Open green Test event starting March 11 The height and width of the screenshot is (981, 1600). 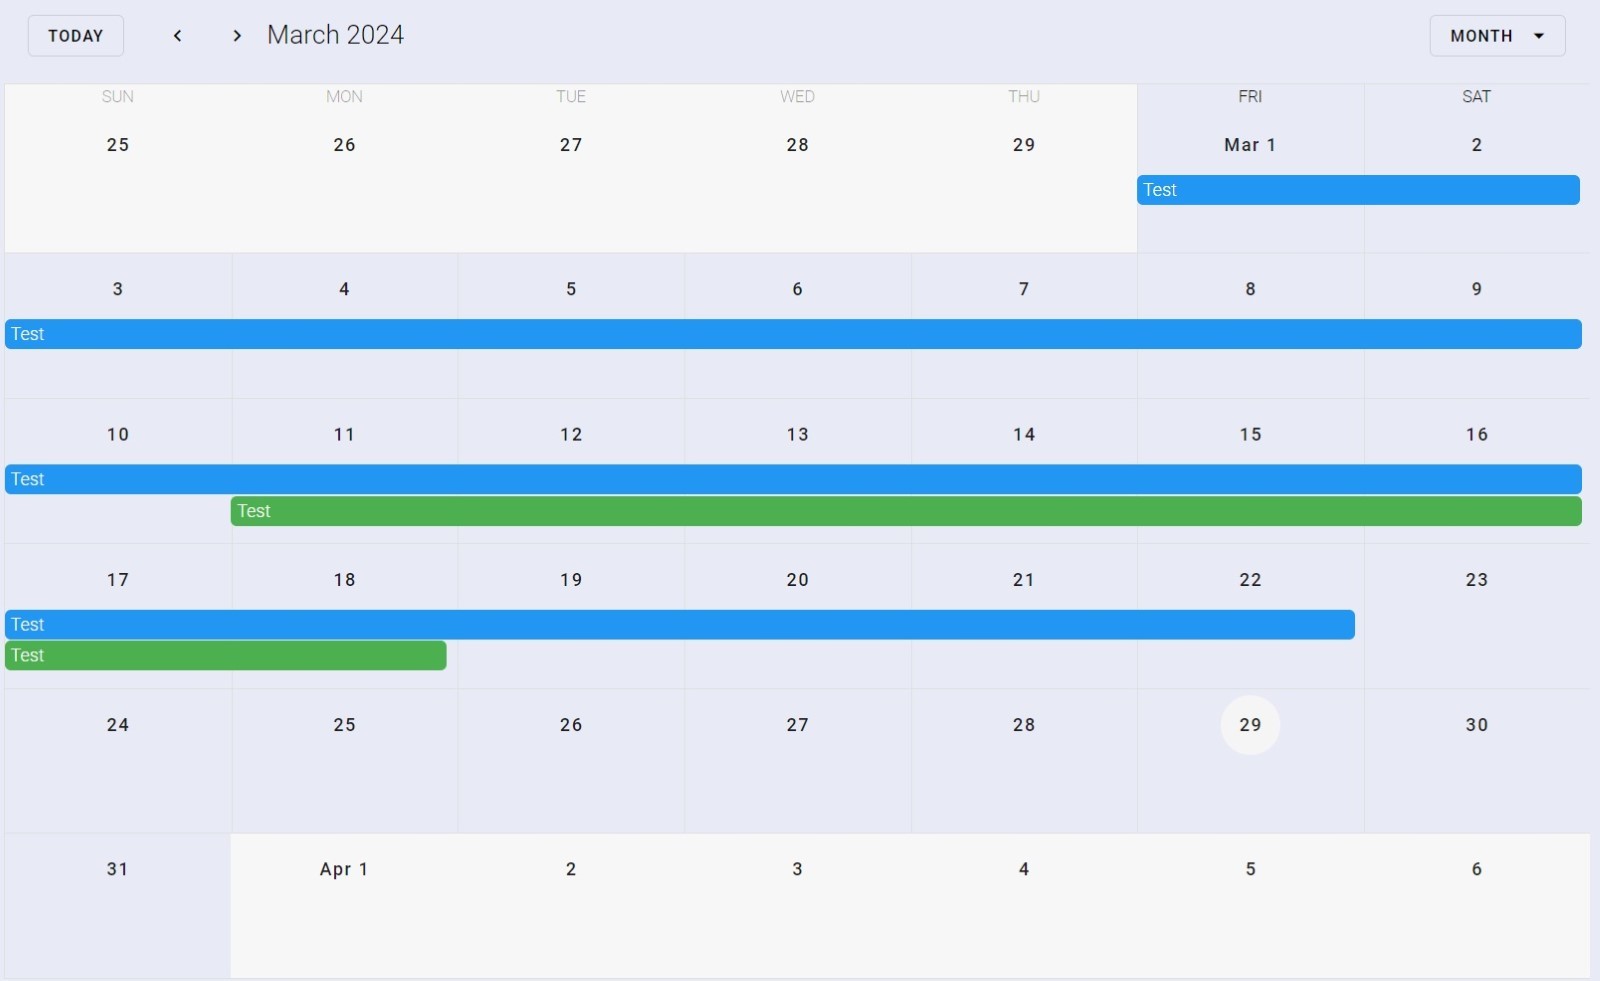[905, 511]
